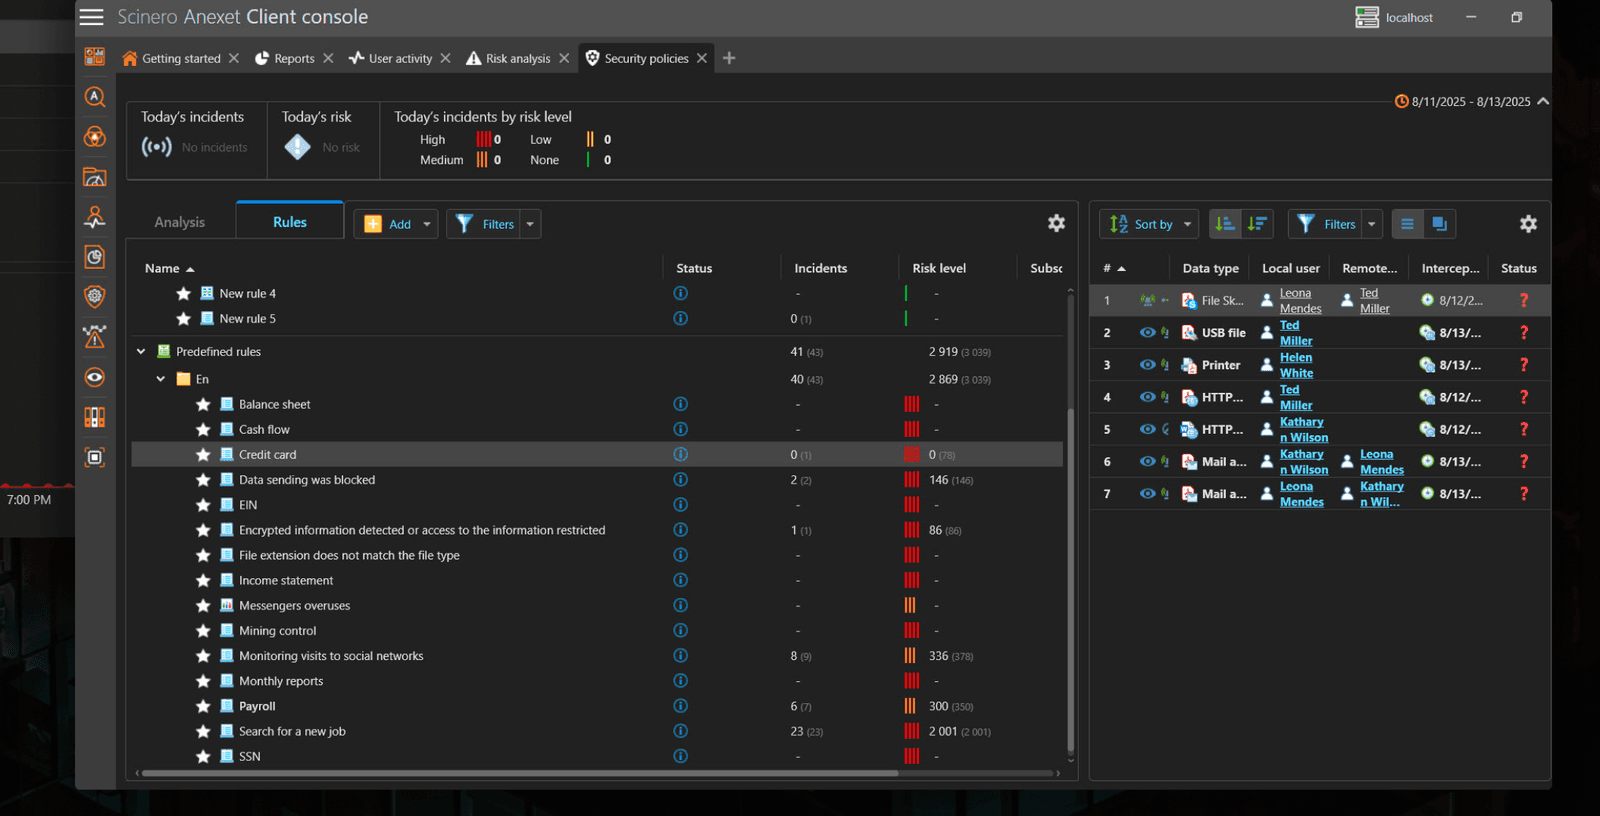This screenshot has width=1600, height=816.
Task: Collapse the date range panel chevron
Action: point(1543,101)
